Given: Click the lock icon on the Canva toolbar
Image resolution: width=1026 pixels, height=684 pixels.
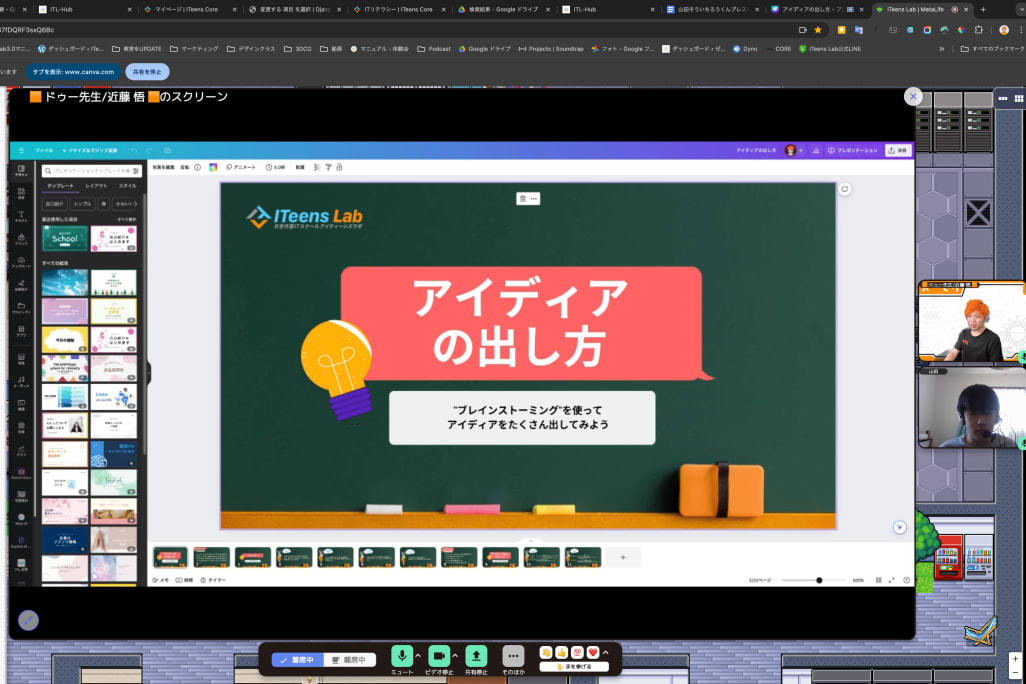Looking at the screenshot, I should point(340,167).
